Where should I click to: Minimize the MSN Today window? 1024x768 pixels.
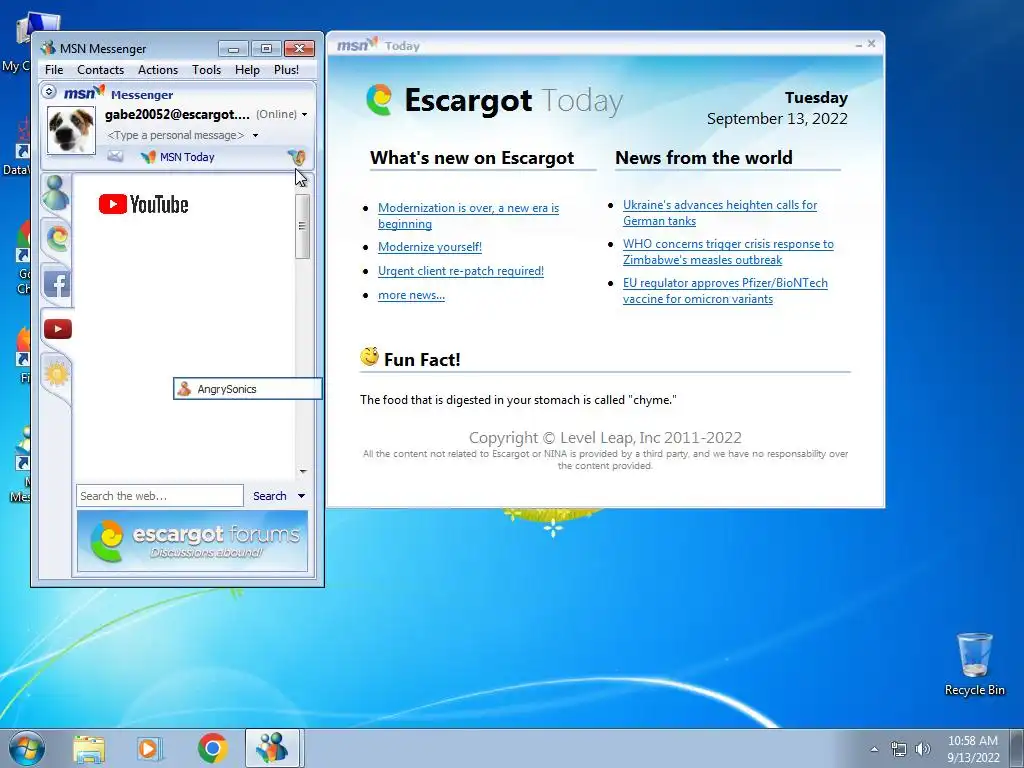(x=859, y=44)
